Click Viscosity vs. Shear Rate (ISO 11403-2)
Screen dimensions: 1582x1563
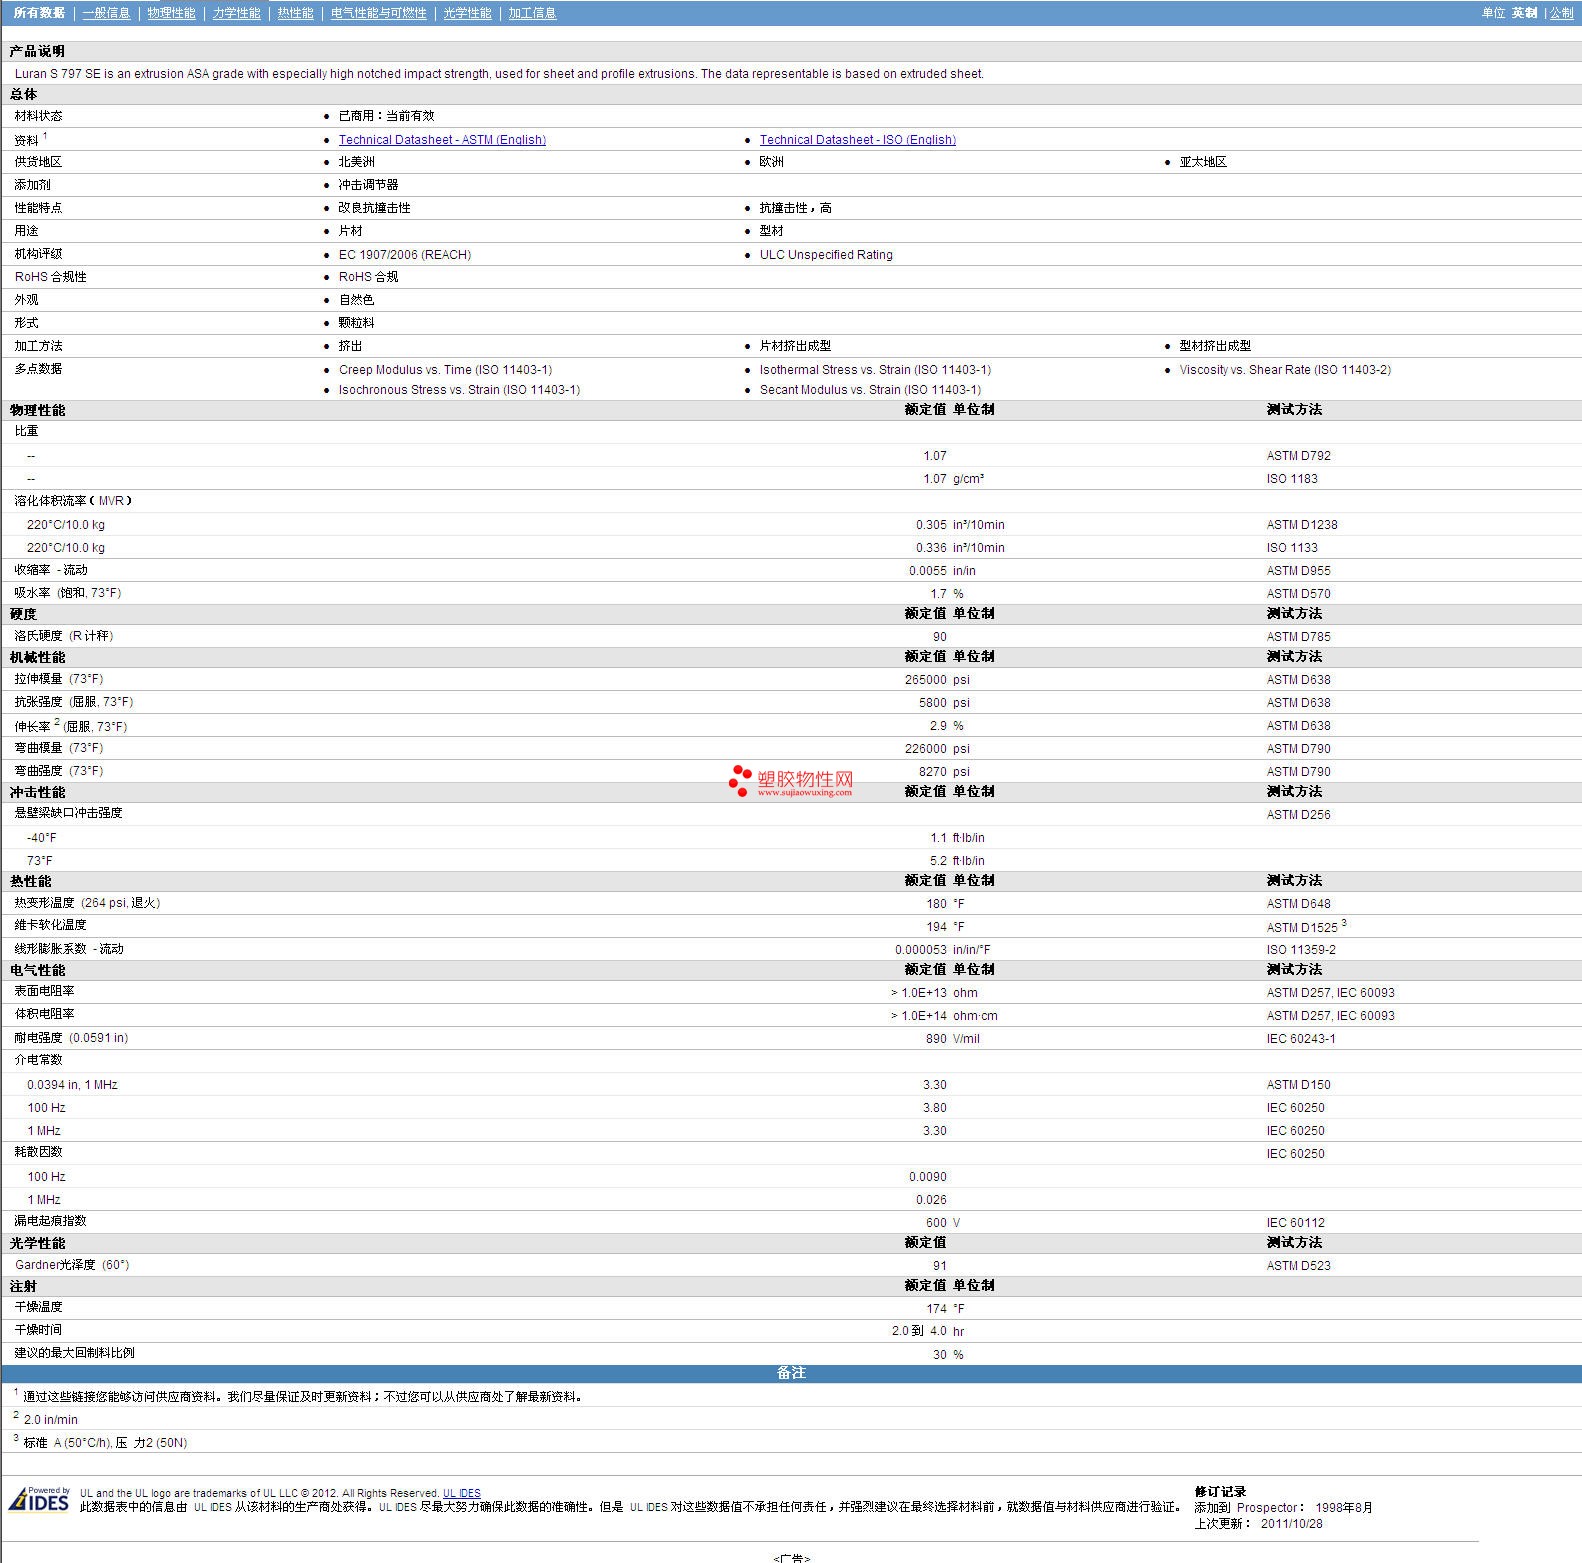click(1285, 370)
